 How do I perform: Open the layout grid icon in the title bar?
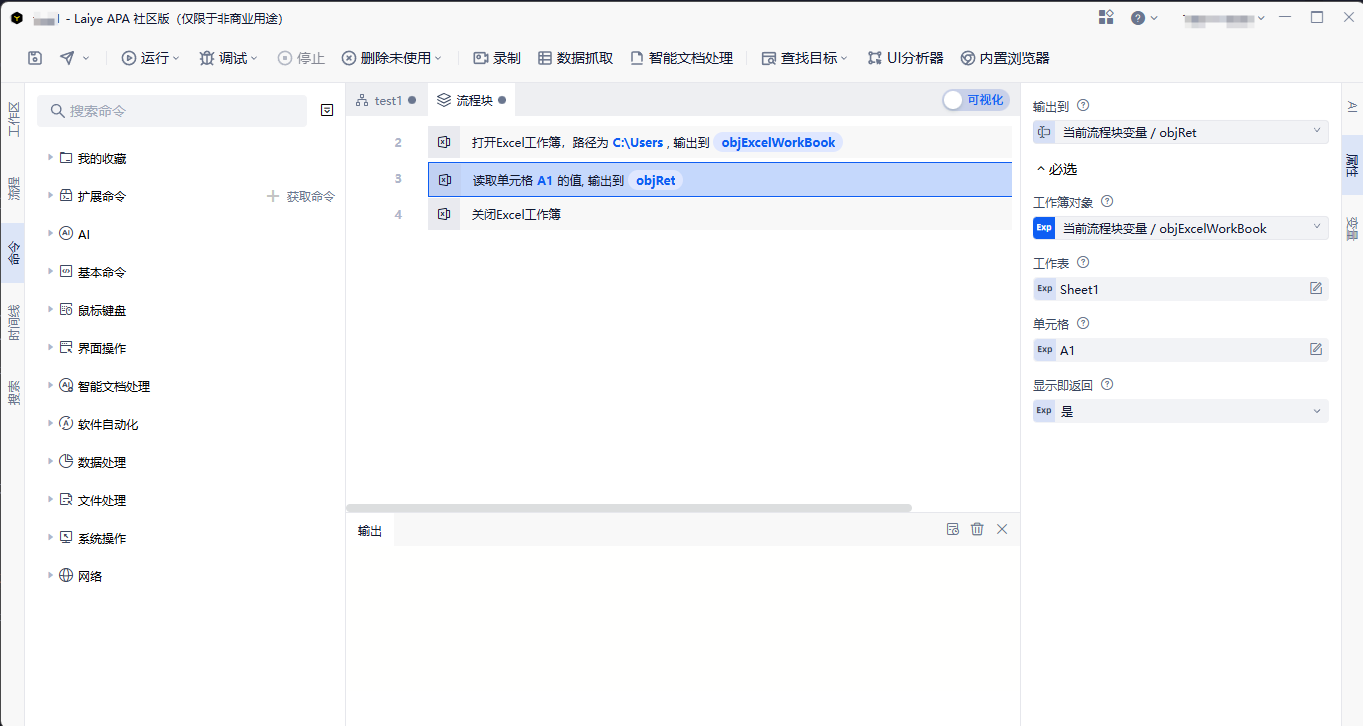pyautogui.click(x=1106, y=17)
